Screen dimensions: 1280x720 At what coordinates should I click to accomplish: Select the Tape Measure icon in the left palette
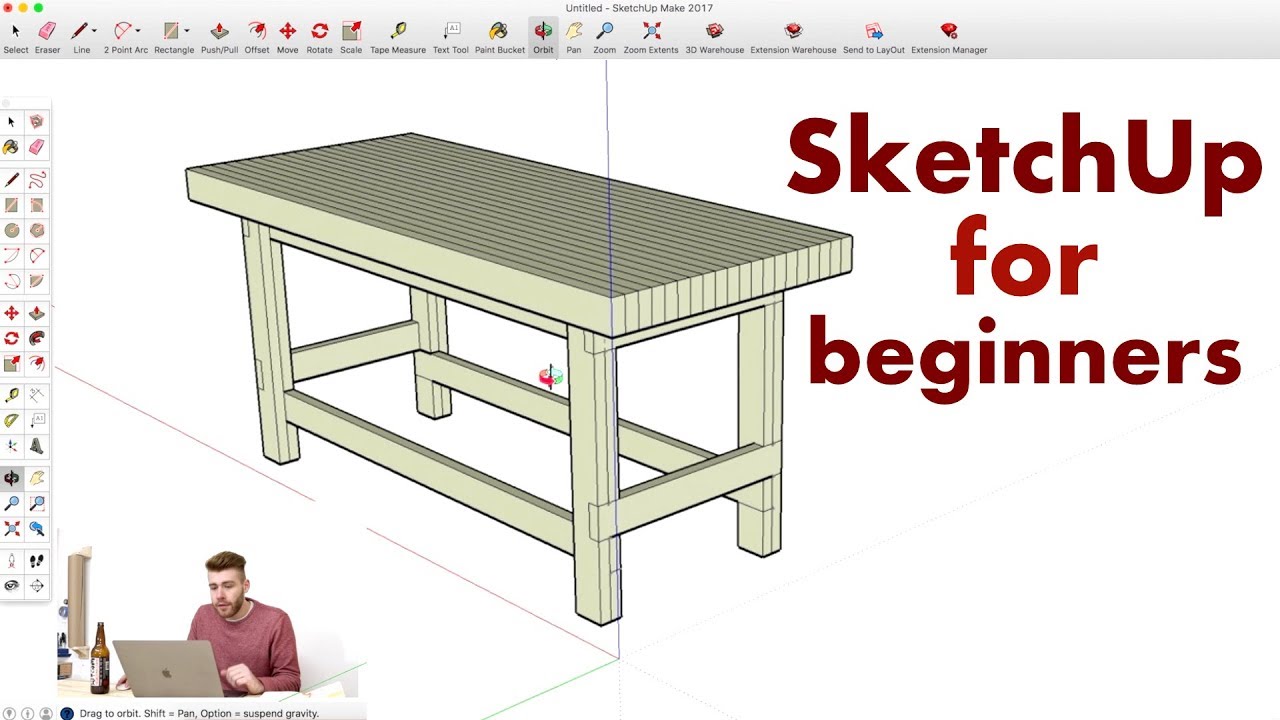pyautogui.click(x=12, y=396)
